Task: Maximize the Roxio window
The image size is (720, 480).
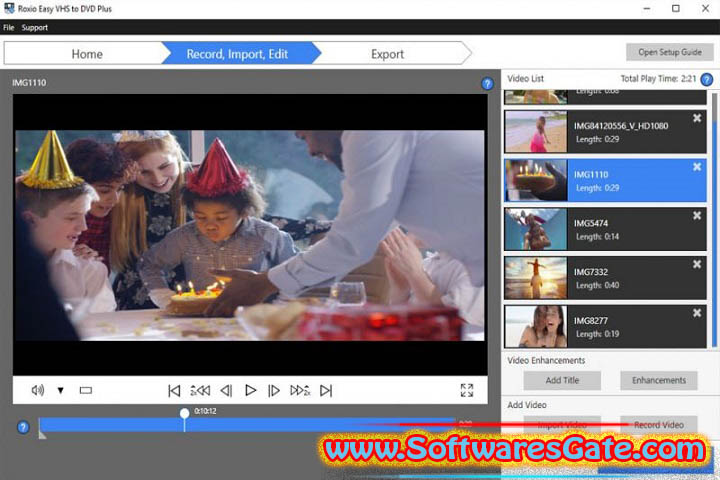Action: click(x=676, y=8)
